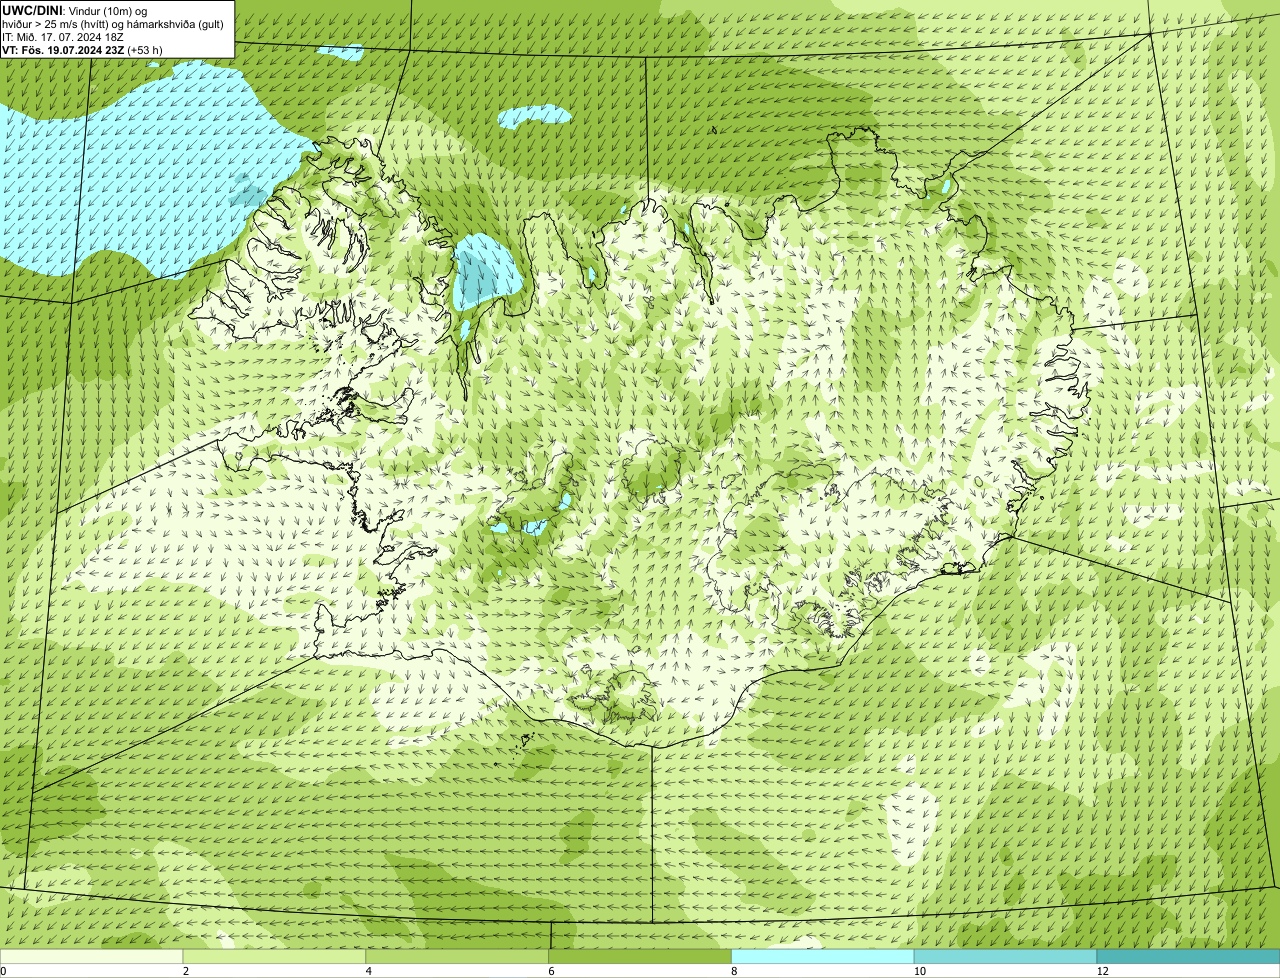Click the 6–8 m/s darker green band
The height and width of the screenshot is (978, 1280).
(641, 956)
